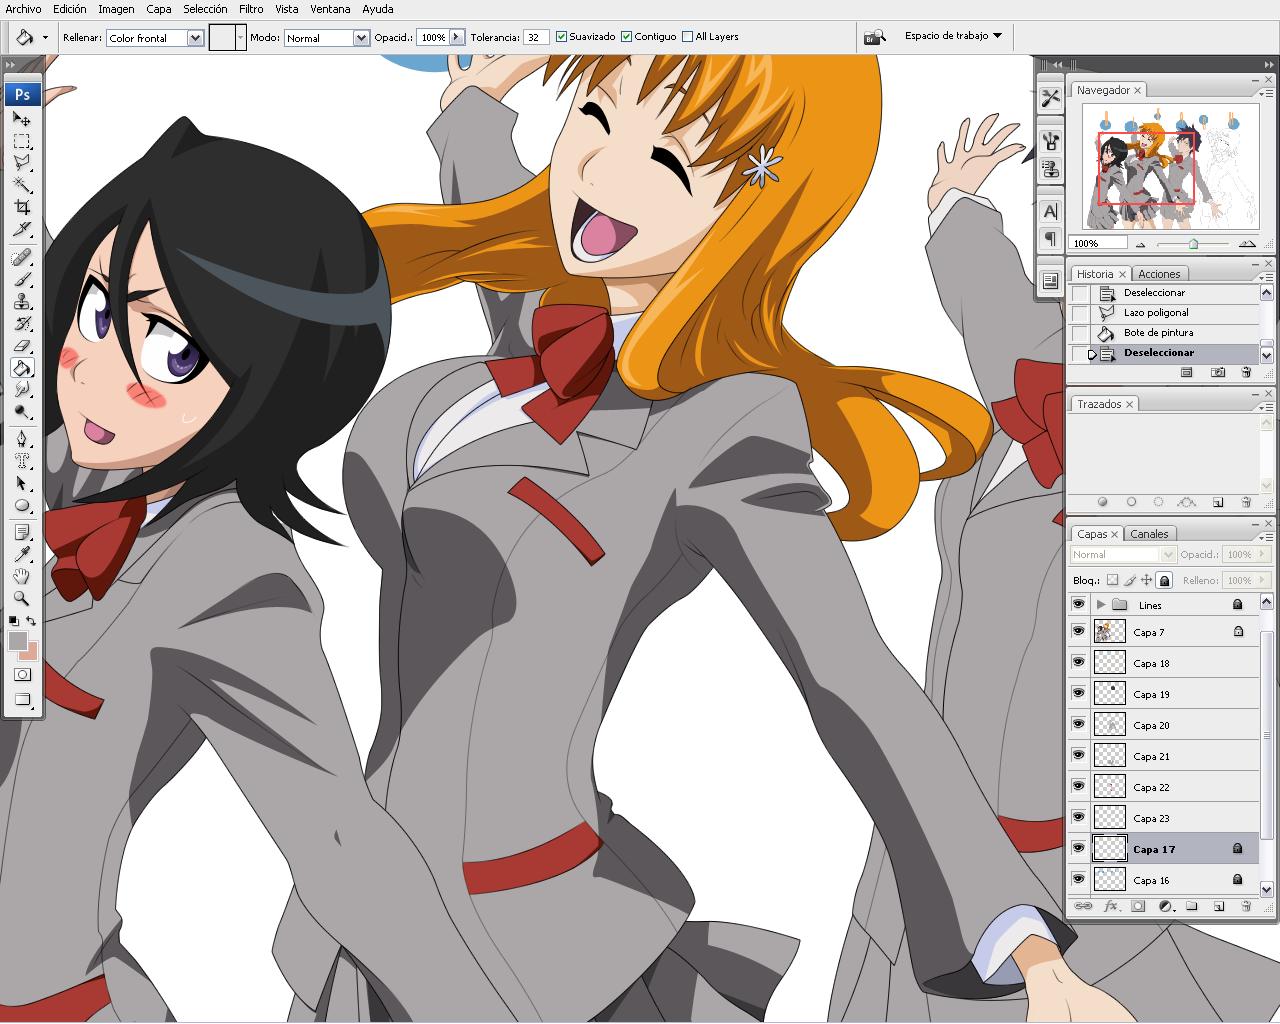Viewport: 1280px width, 1024px height.
Task: Select the Clone Stamp tool
Action: pyautogui.click(x=22, y=302)
